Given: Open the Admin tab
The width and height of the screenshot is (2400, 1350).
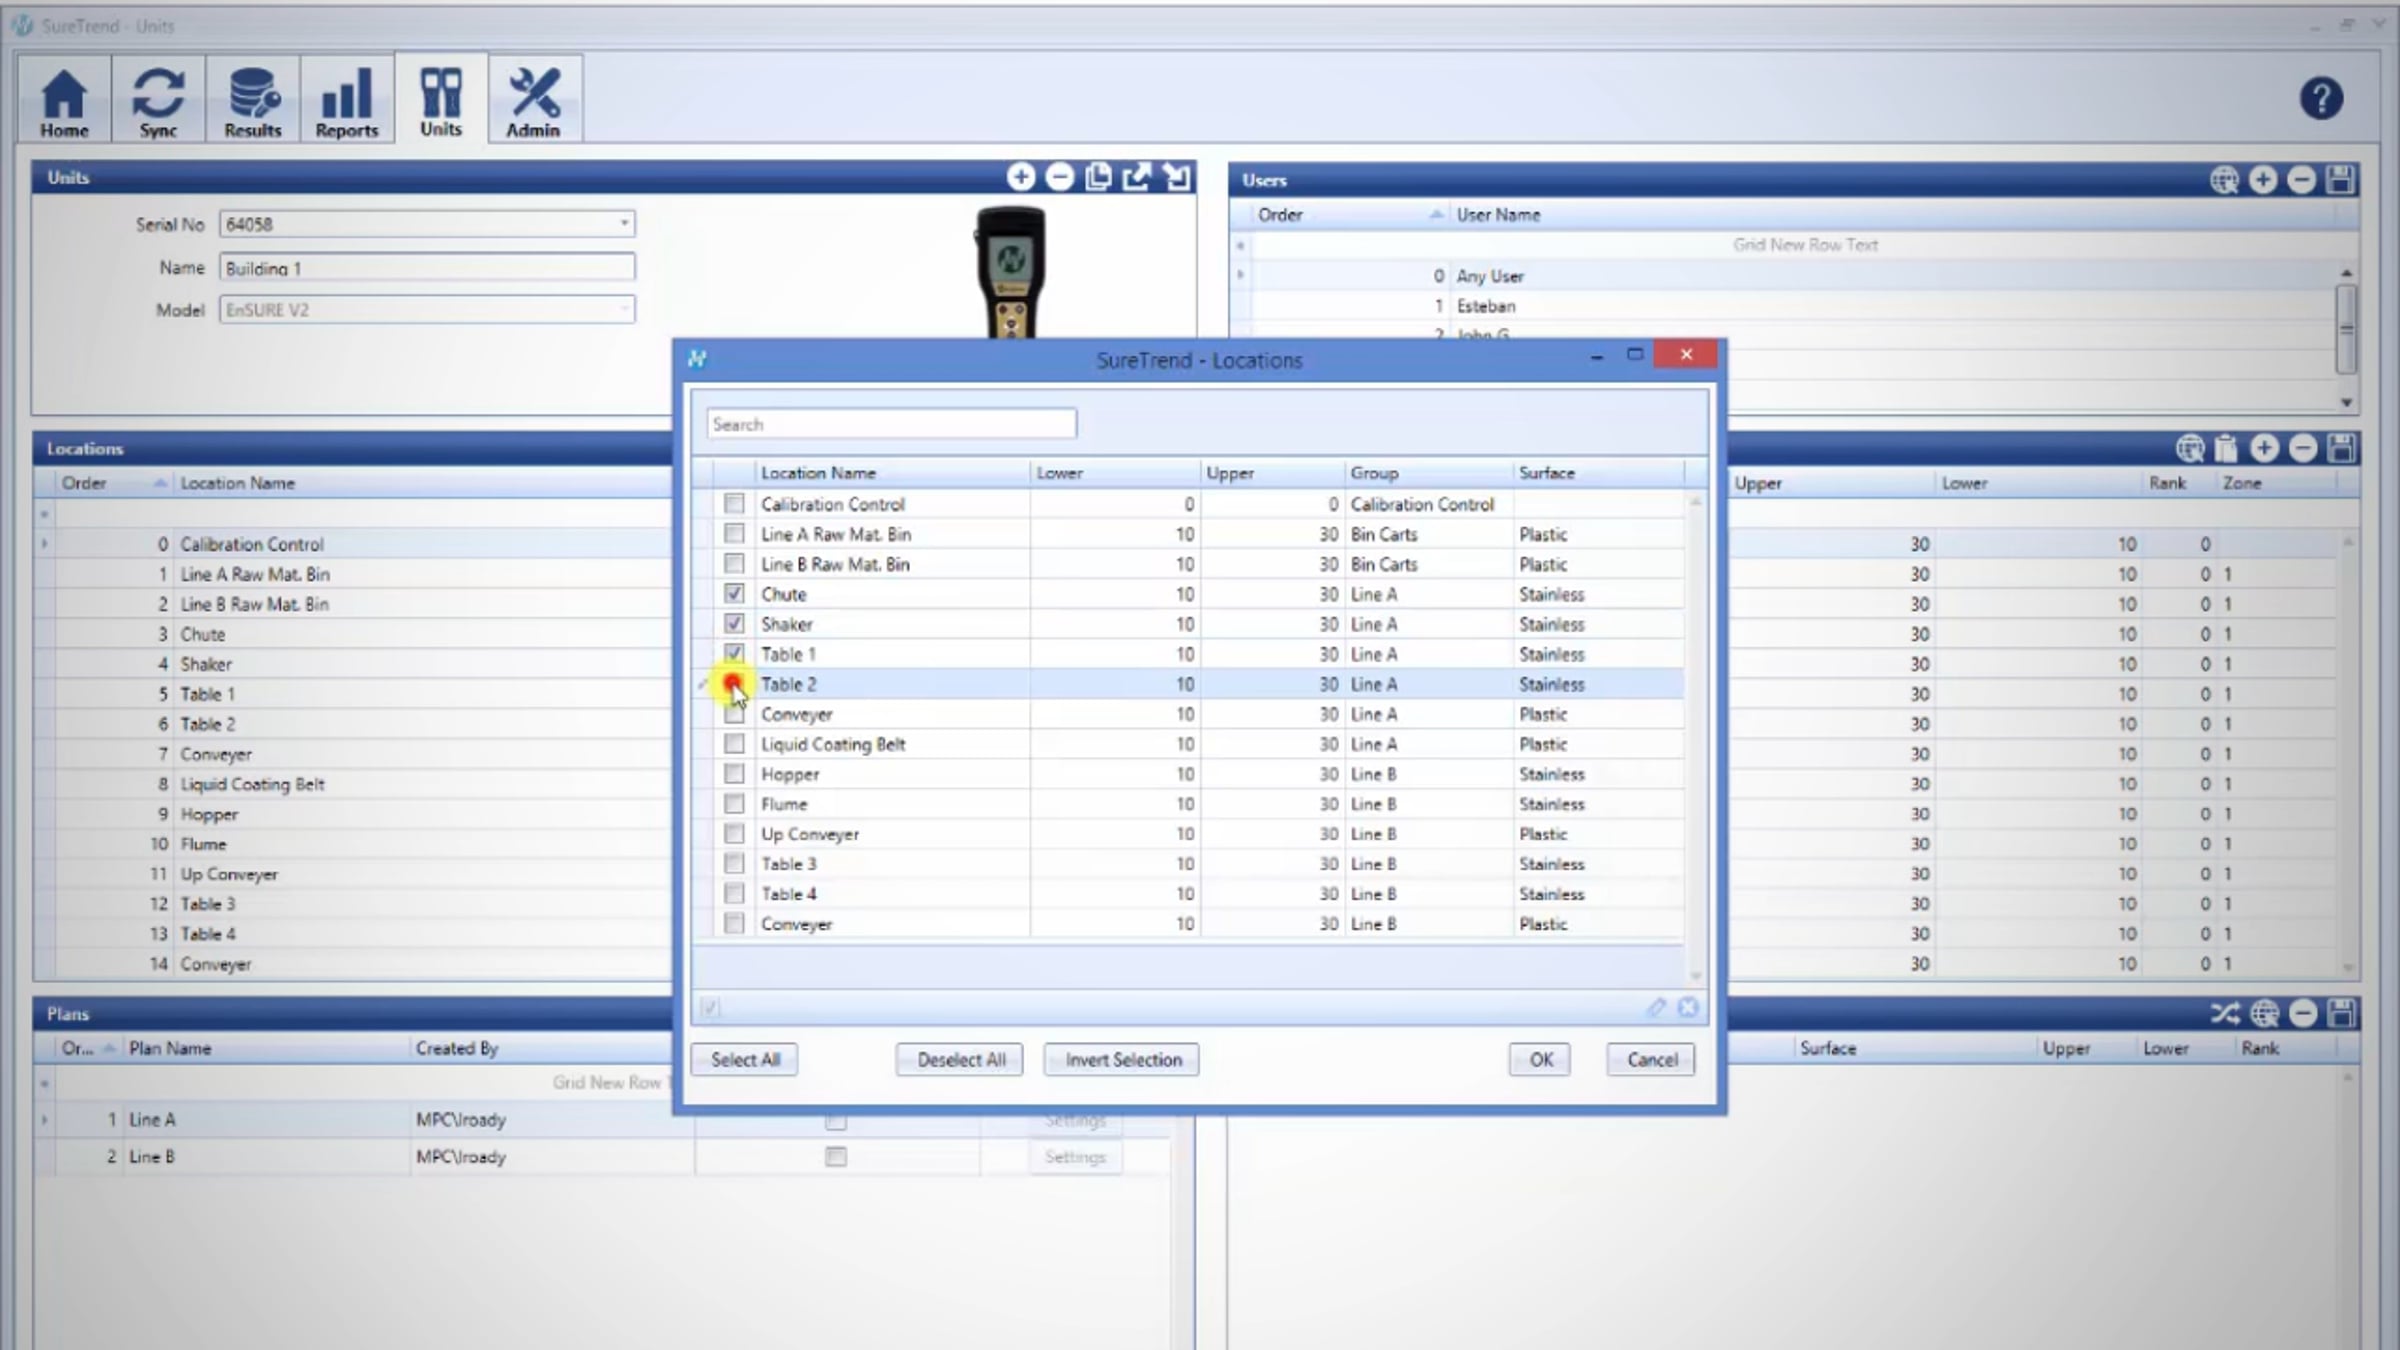Looking at the screenshot, I should [534, 99].
